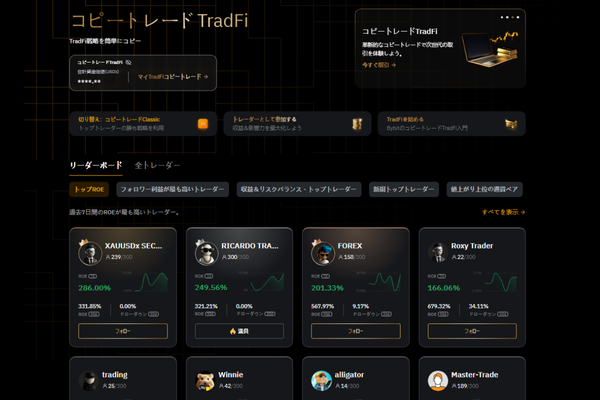The image size is (600, 400).
Task: Open RICARDO TRA trader avatar
Action: click(205, 252)
